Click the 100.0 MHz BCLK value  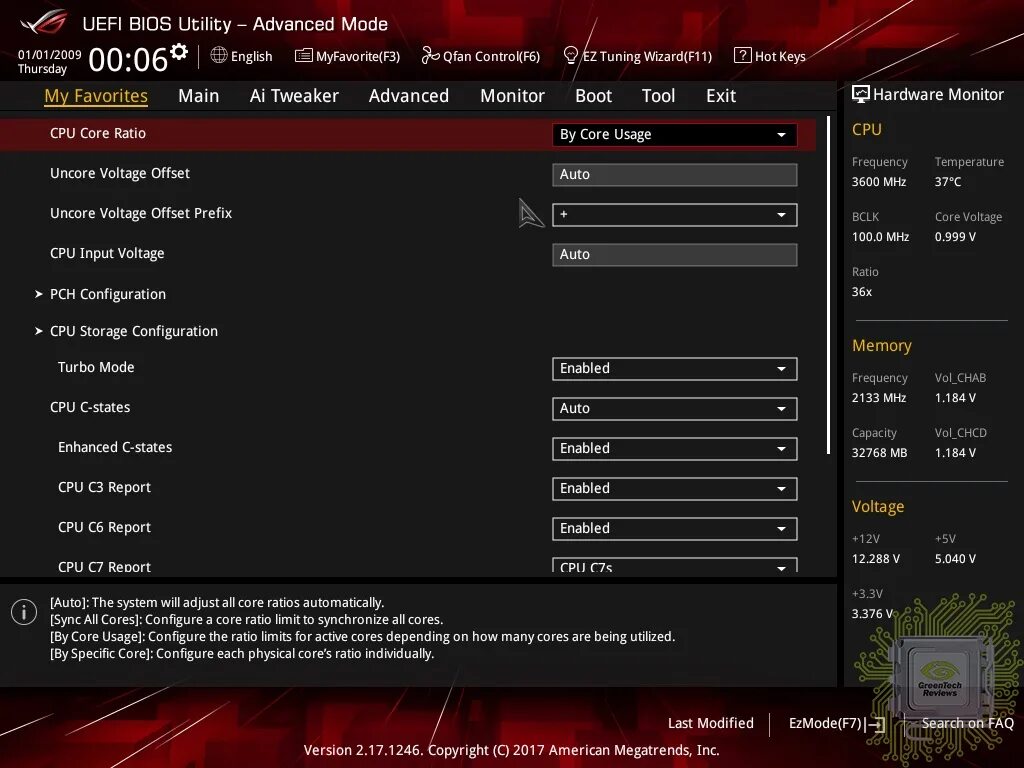click(x=880, y=237)
